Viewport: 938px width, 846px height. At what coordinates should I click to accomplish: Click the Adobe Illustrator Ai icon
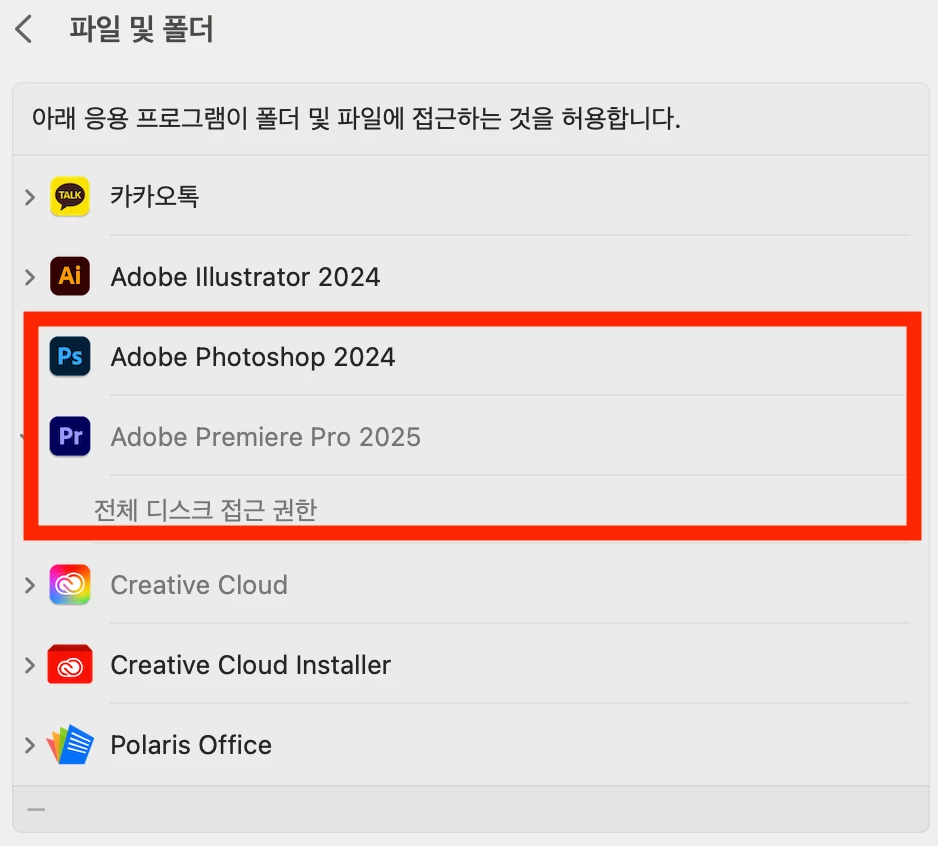[70, 276]
